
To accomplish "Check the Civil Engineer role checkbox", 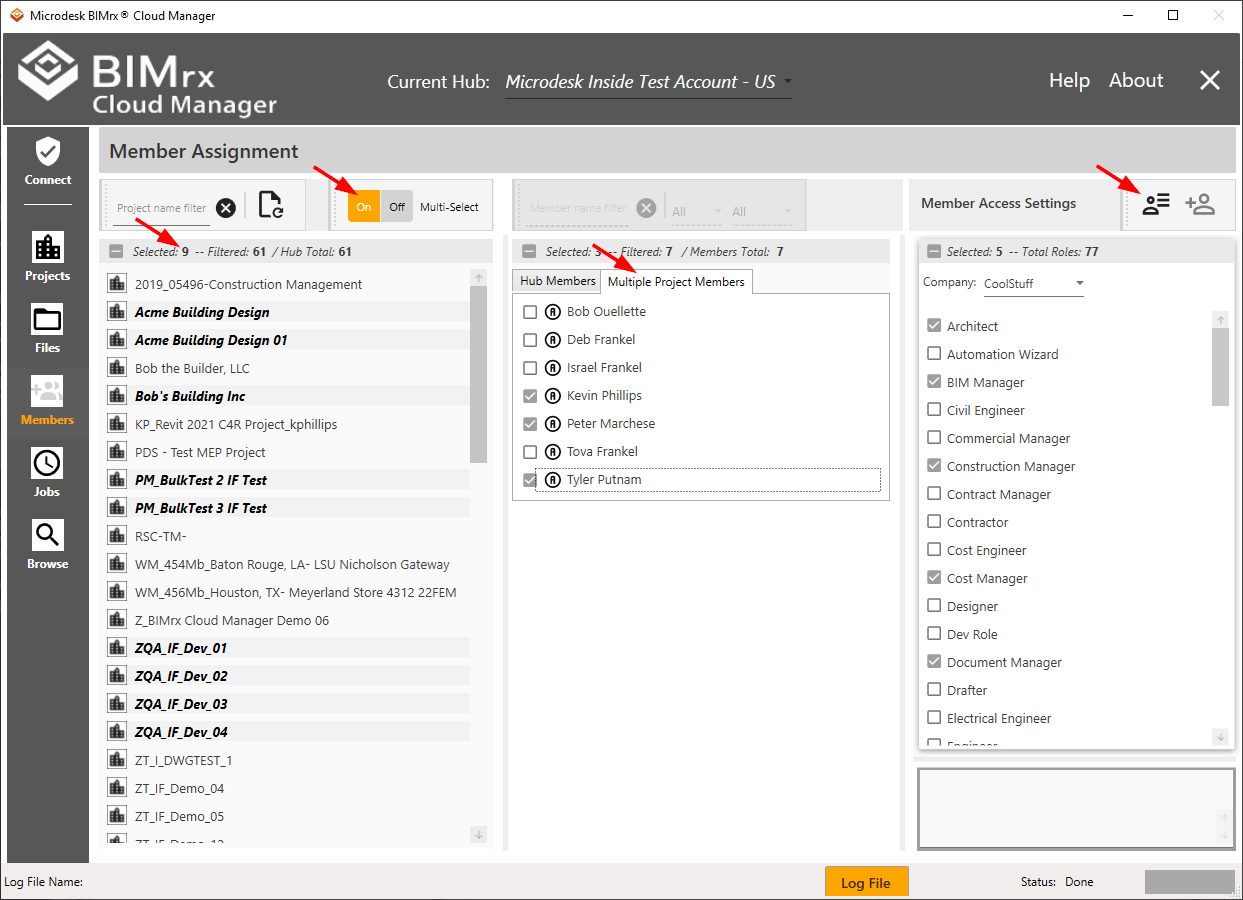I will [x=934, y=410].
